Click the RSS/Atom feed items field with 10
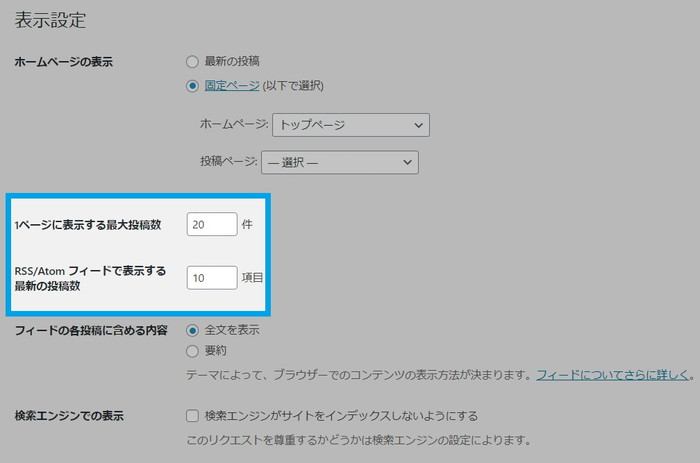 [212, 278]
